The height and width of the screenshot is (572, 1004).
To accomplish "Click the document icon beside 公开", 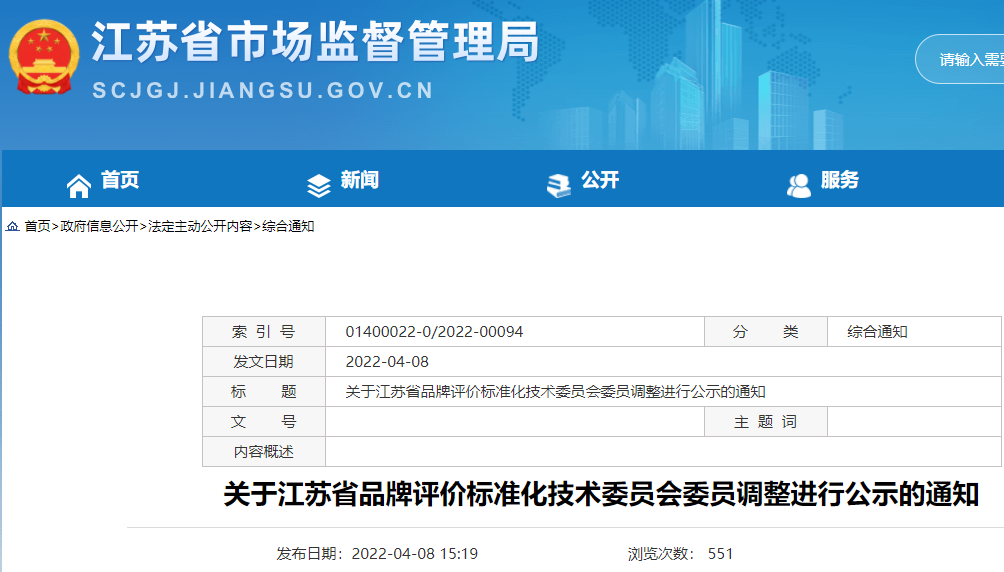I will click(559, 186).
